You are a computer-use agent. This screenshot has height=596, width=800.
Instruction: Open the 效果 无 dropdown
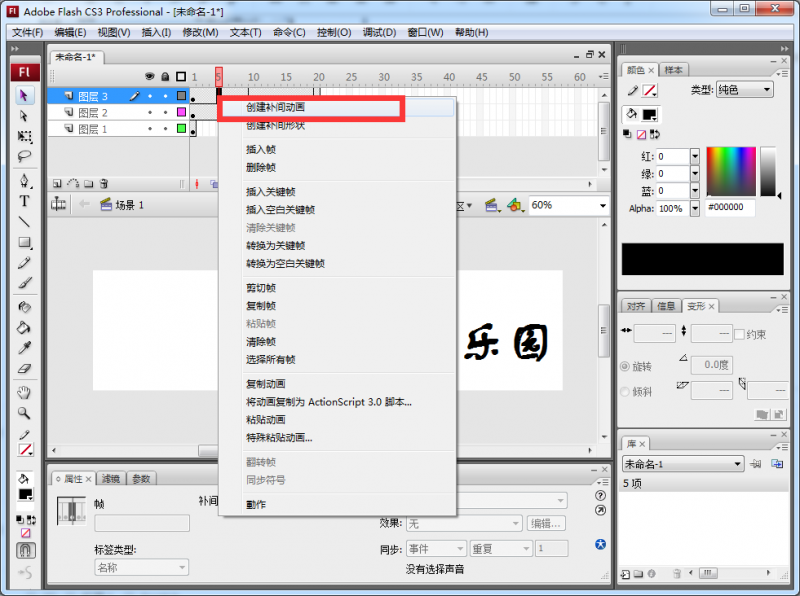[463, 524]
